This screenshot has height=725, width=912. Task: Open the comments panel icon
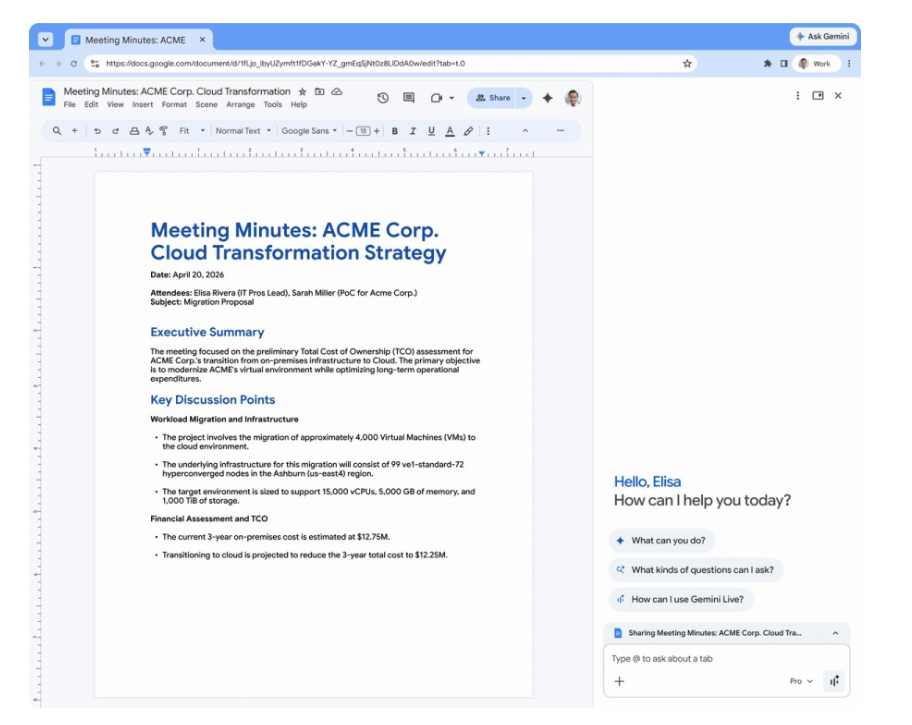[408, 98]
